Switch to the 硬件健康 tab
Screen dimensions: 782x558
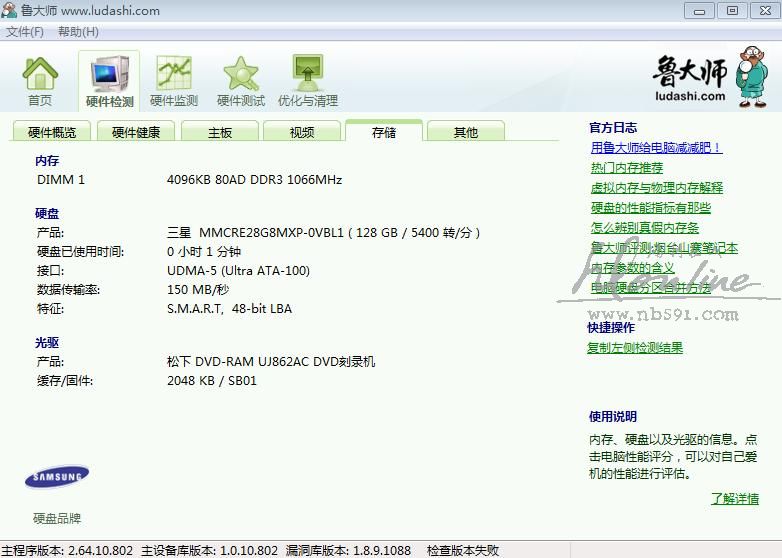[135, 132]
